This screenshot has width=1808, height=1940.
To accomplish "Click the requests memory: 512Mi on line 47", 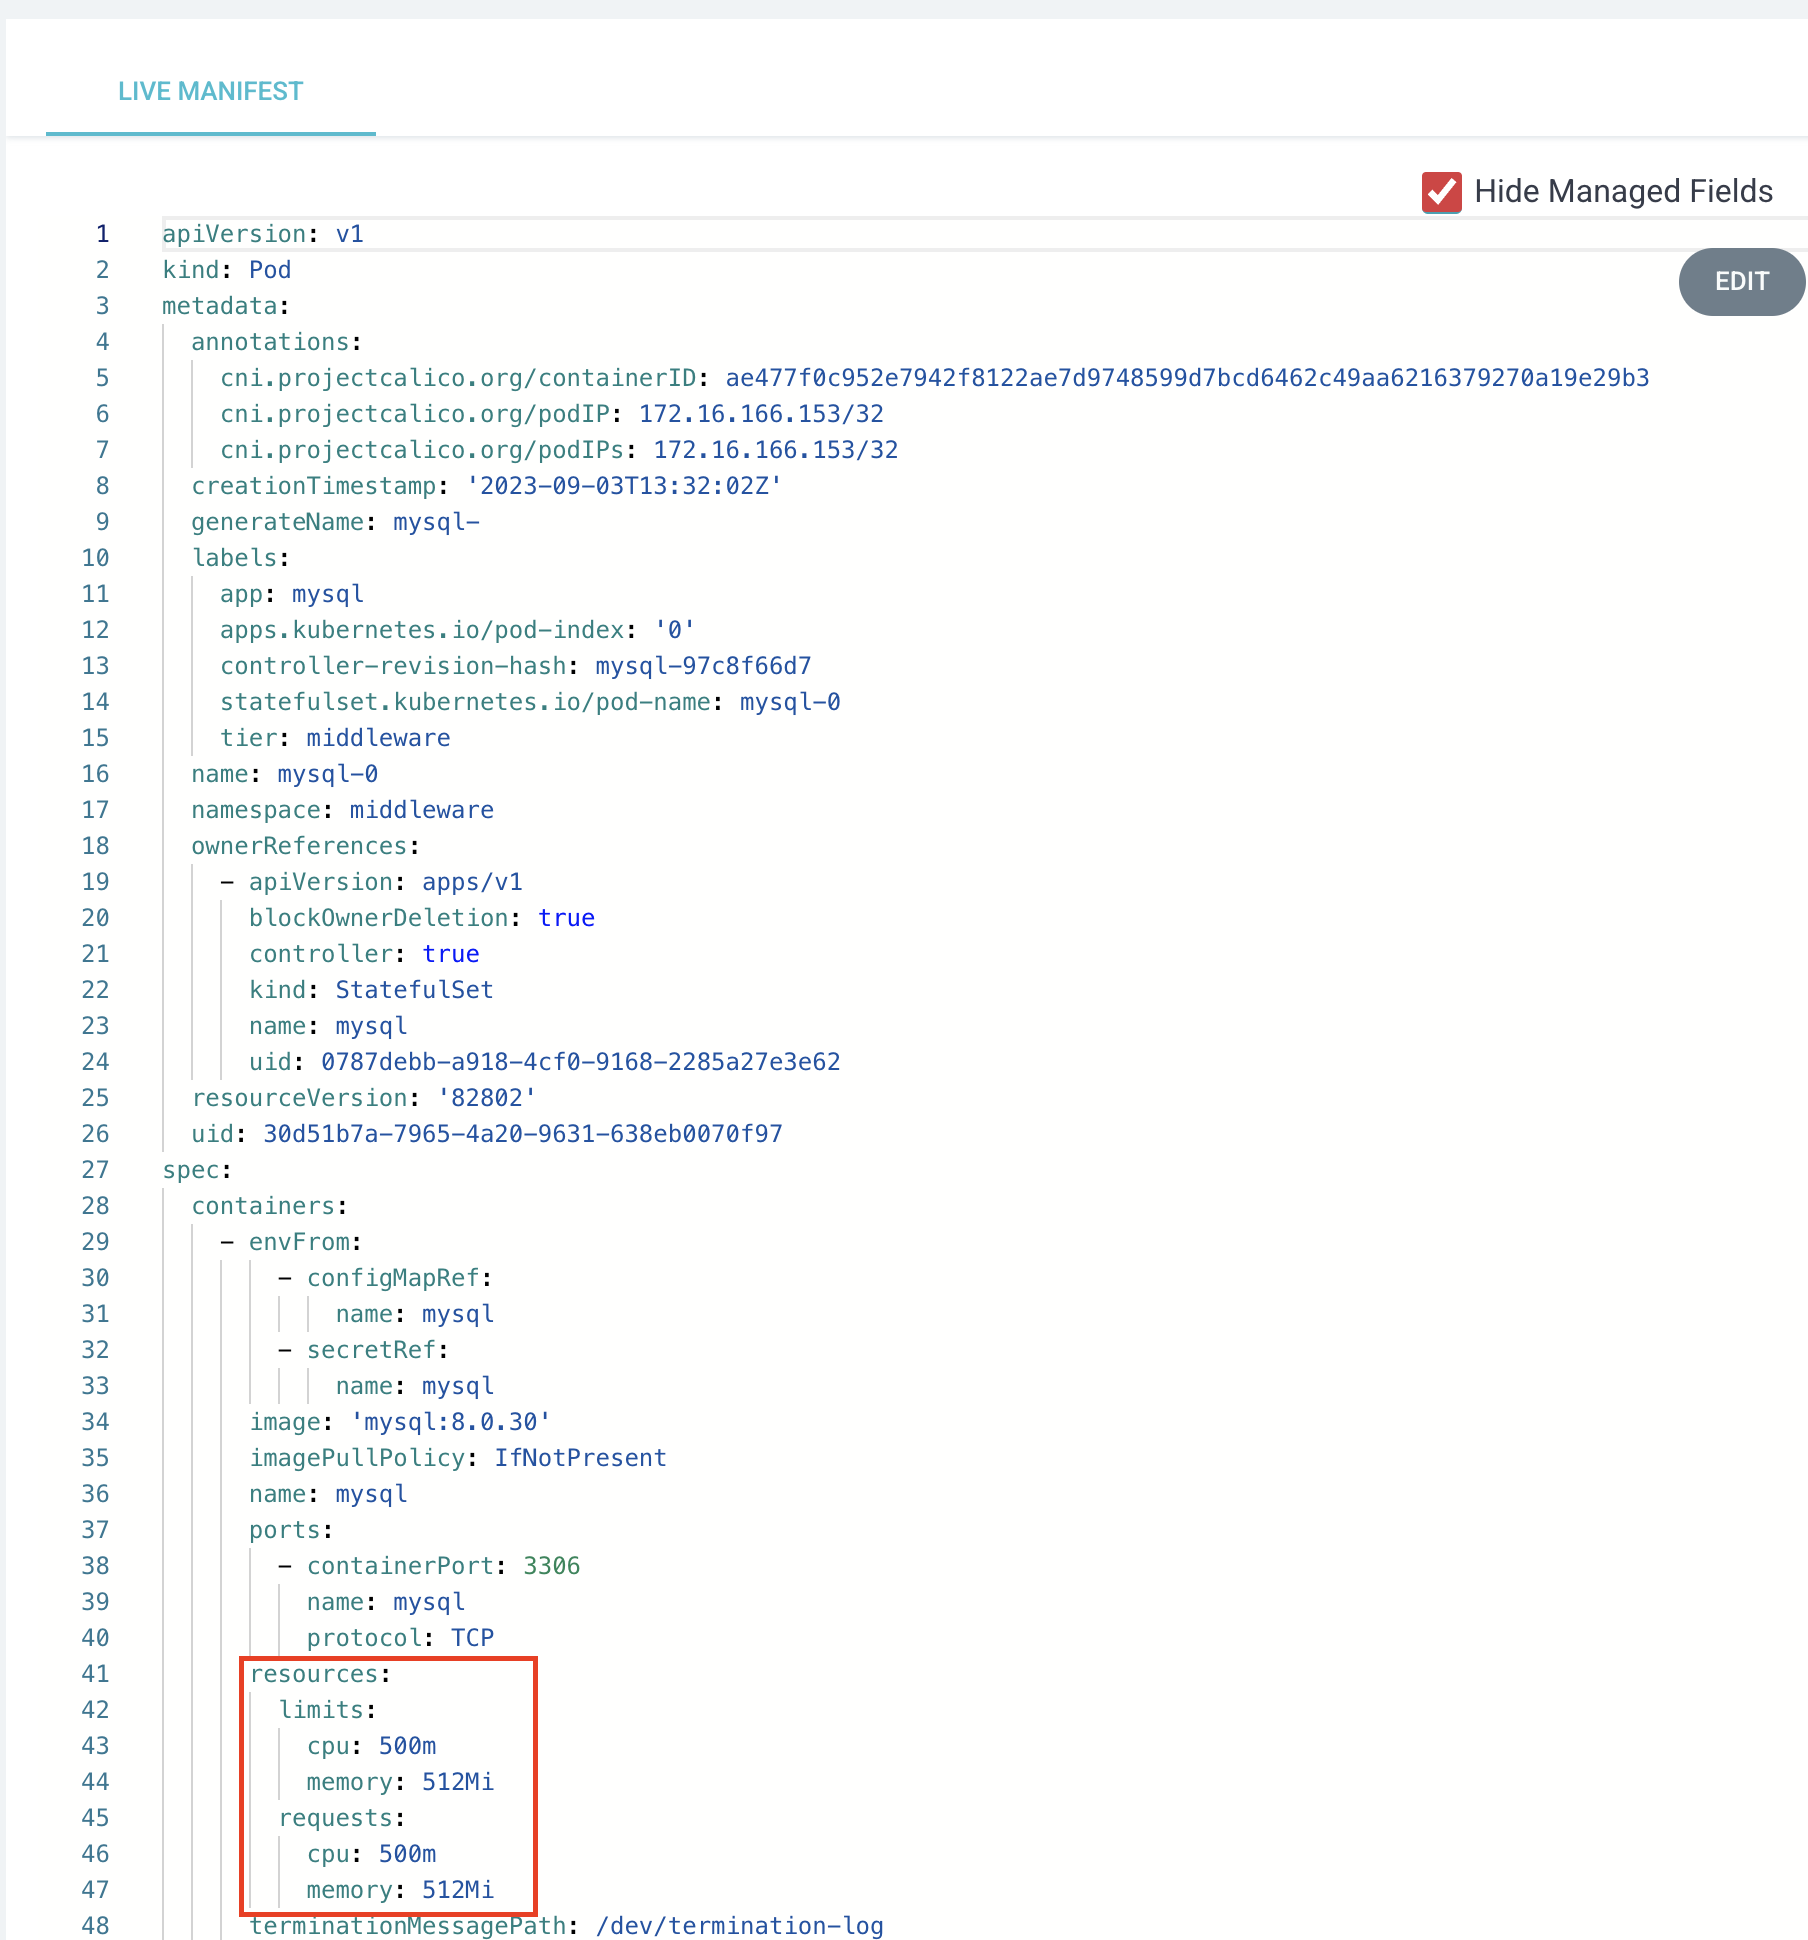I will pyautogui.click(x=401, y=1890).
